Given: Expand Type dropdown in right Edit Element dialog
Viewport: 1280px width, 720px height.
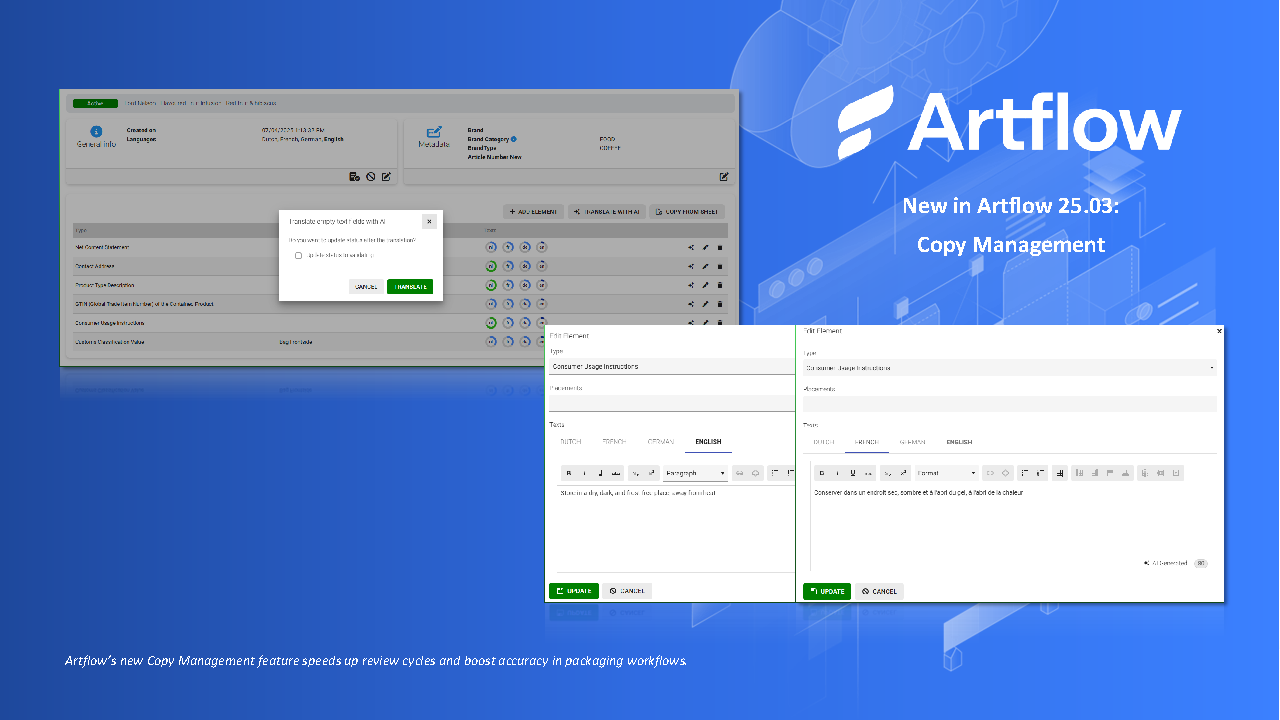Looking at the screenshot, I should pos(1212,368).
